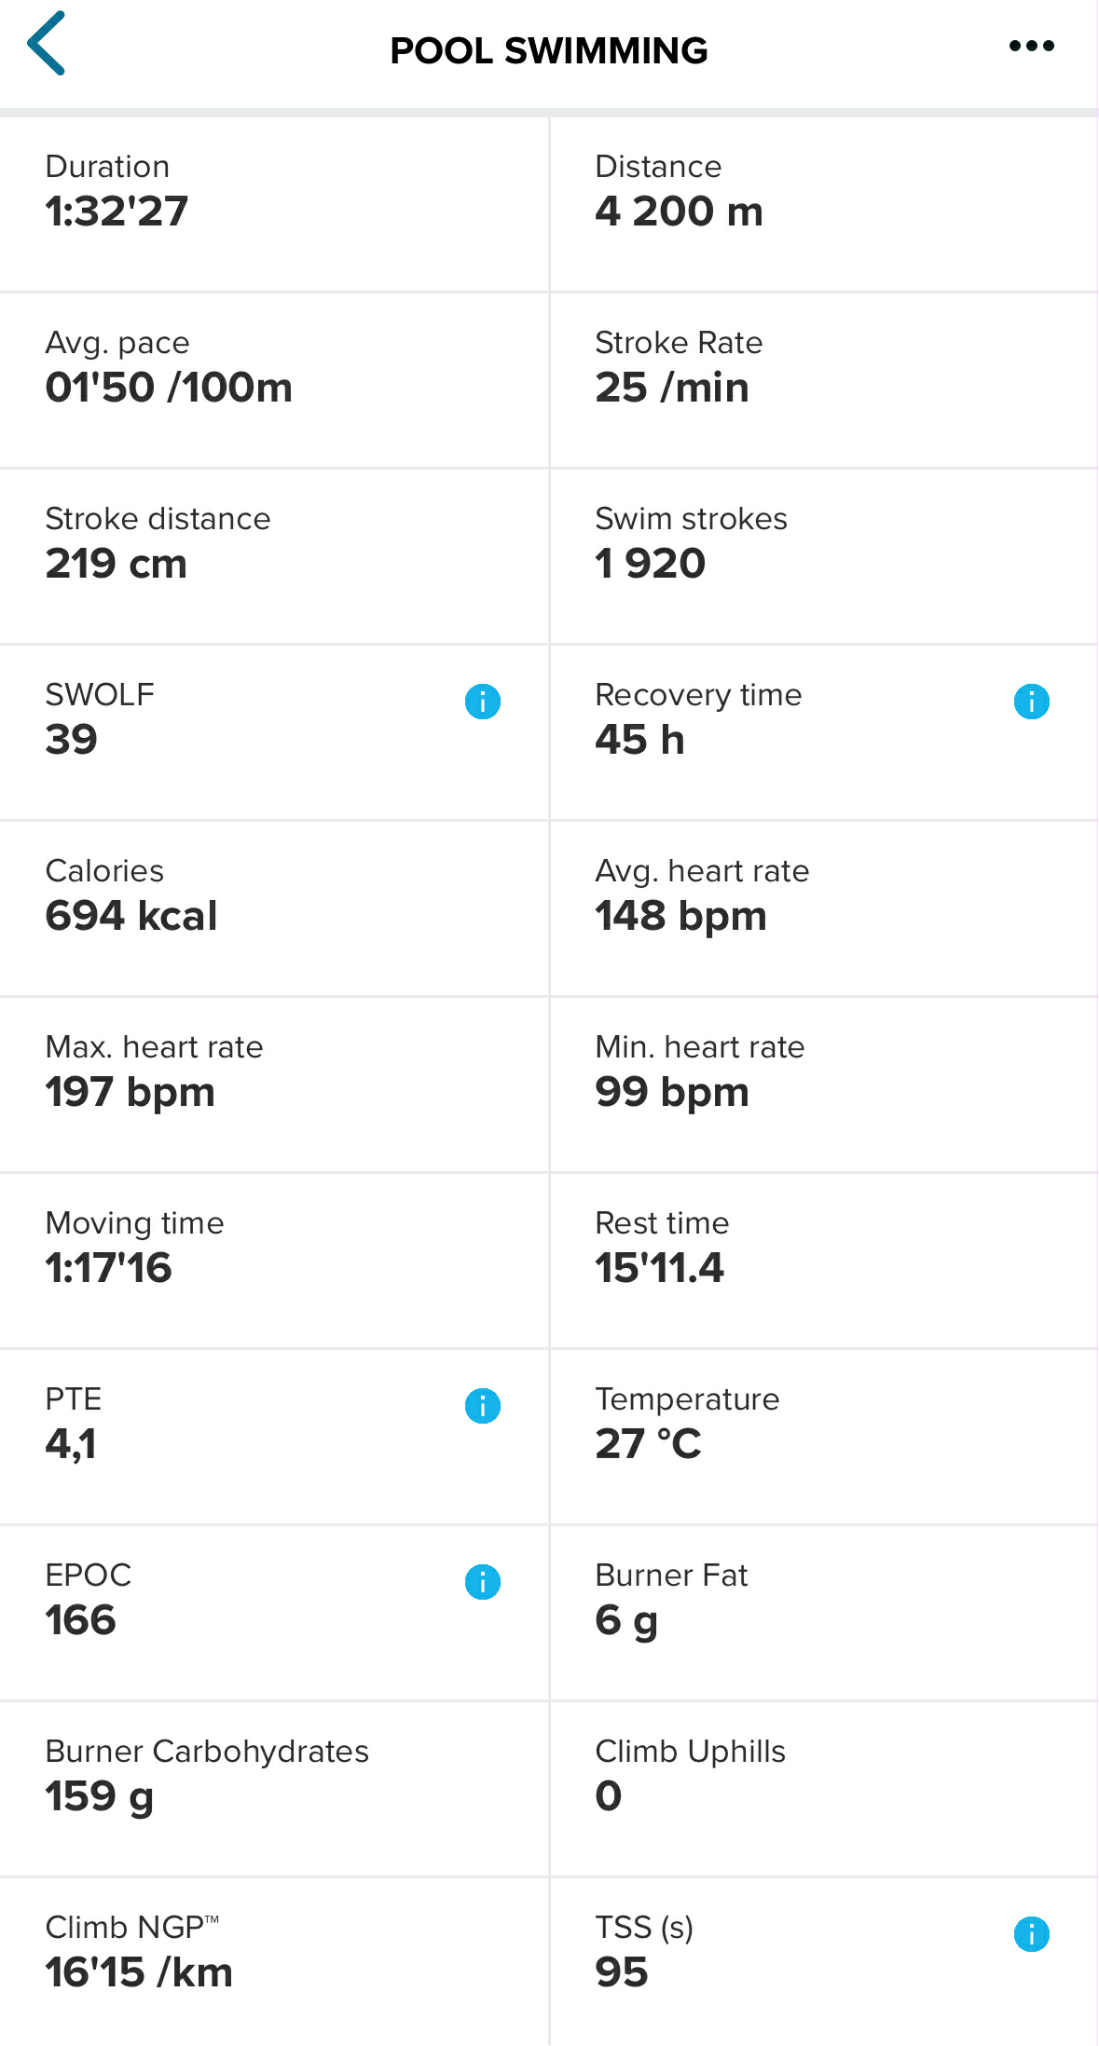Tap the Avg. pace value
Viewport: 1099px width, 2046px height.
[x=169, y=388]
